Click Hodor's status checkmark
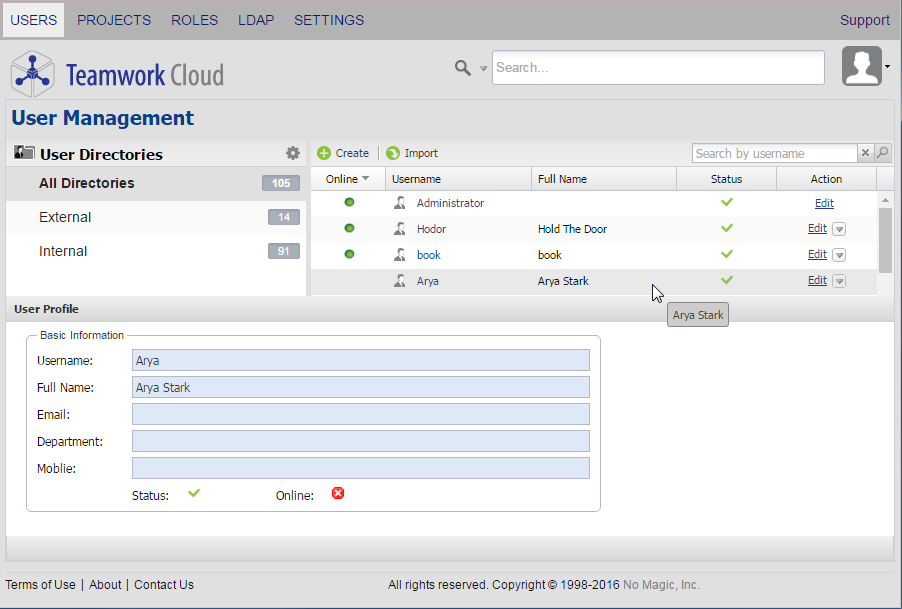The width and height of the screenshot is (902, 609). [727, 228]
